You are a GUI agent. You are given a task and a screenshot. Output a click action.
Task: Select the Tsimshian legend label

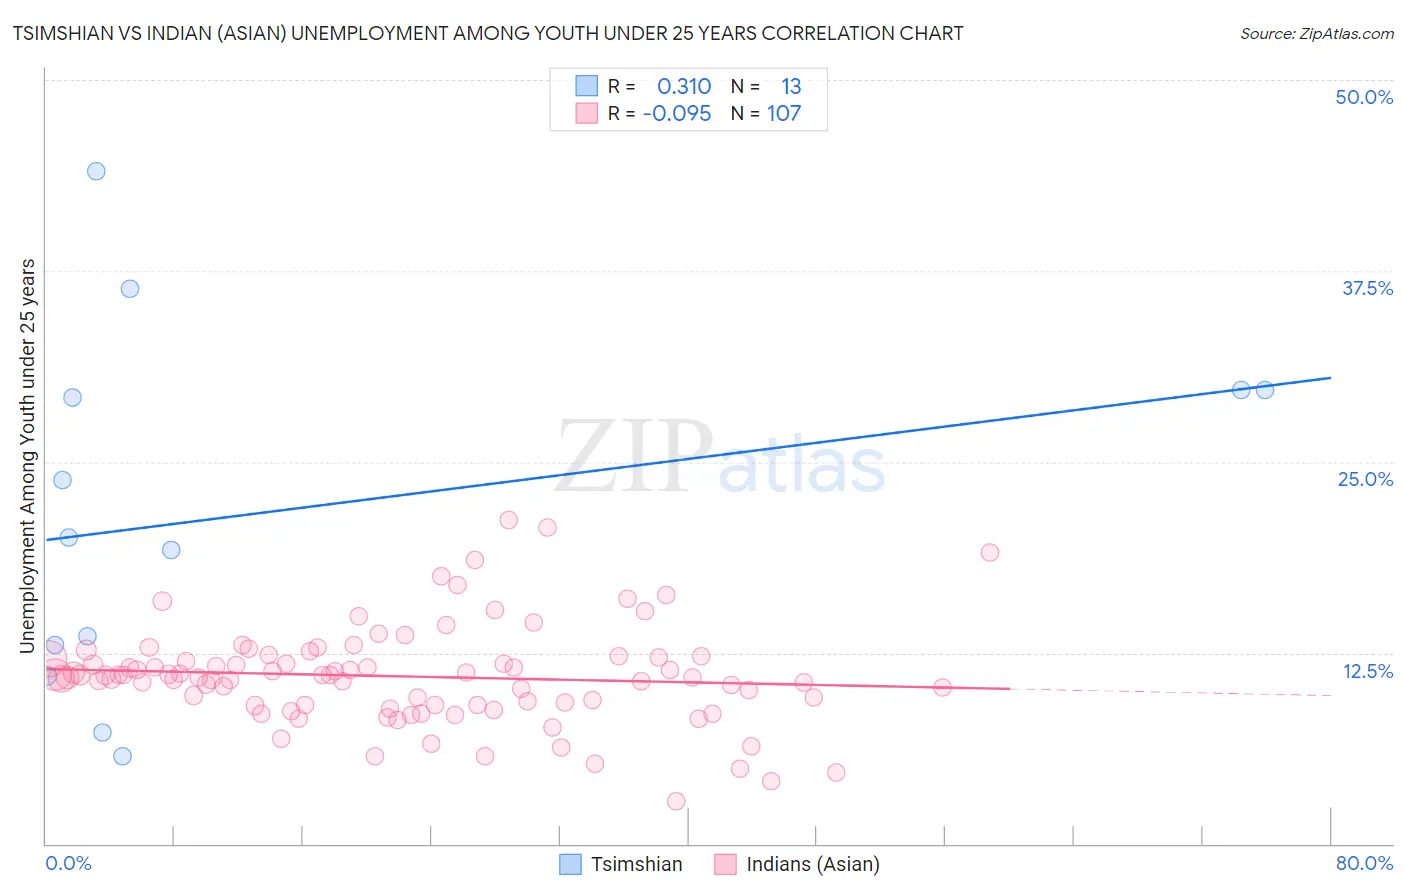(x=636, y=864)
